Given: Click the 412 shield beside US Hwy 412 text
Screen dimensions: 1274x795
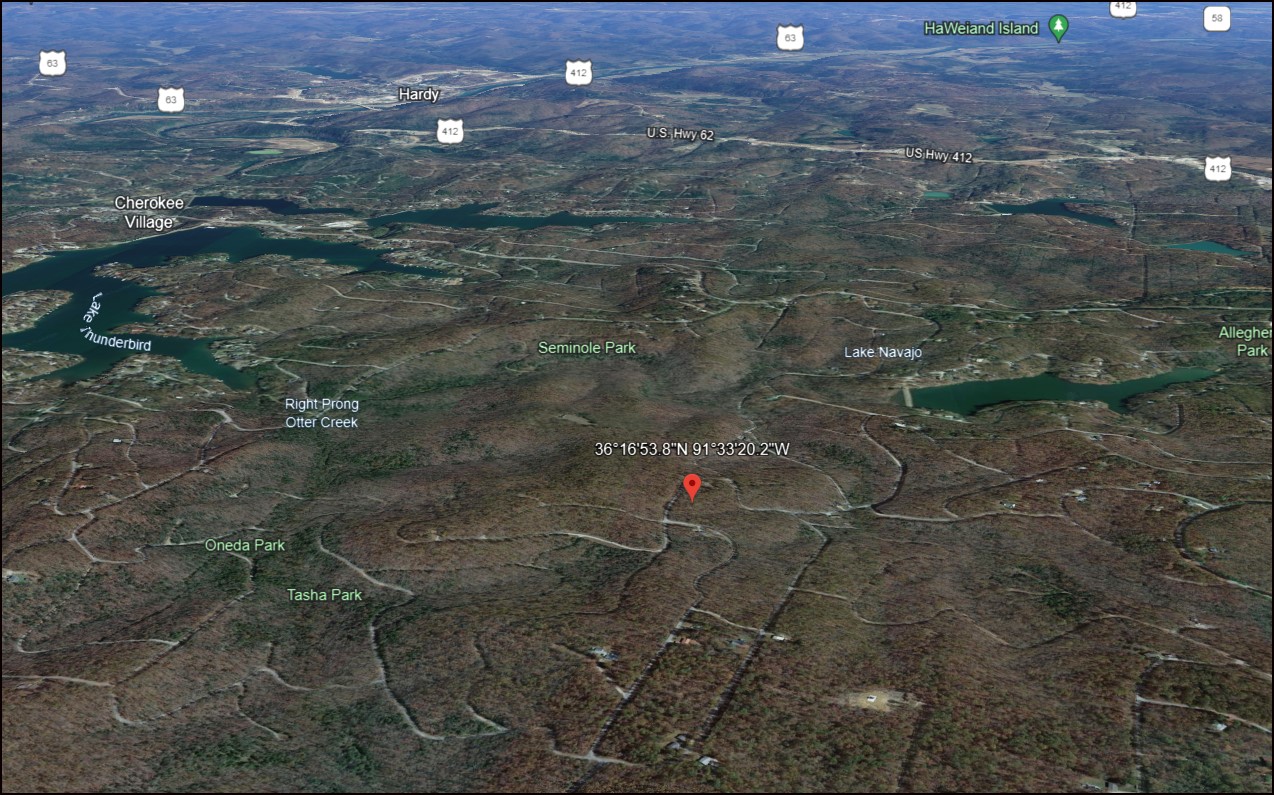Looking at the screenshot, I should point(1217,168).
